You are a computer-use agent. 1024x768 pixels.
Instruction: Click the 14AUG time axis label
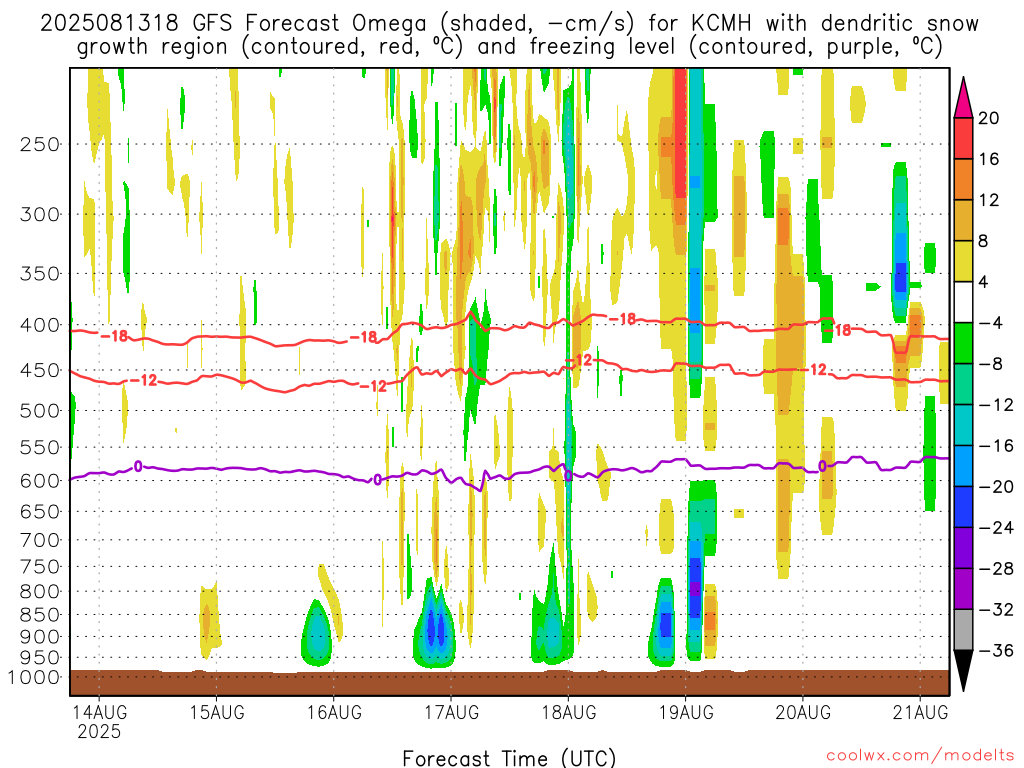pyautogui.click(x=99, y=712)
